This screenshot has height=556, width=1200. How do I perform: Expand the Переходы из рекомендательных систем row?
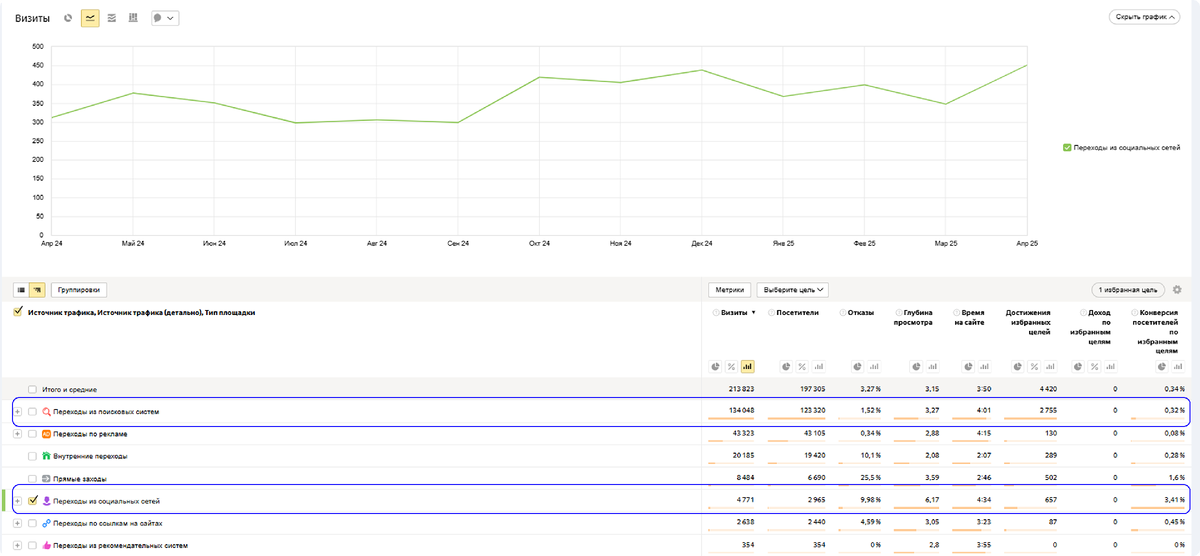17,545
